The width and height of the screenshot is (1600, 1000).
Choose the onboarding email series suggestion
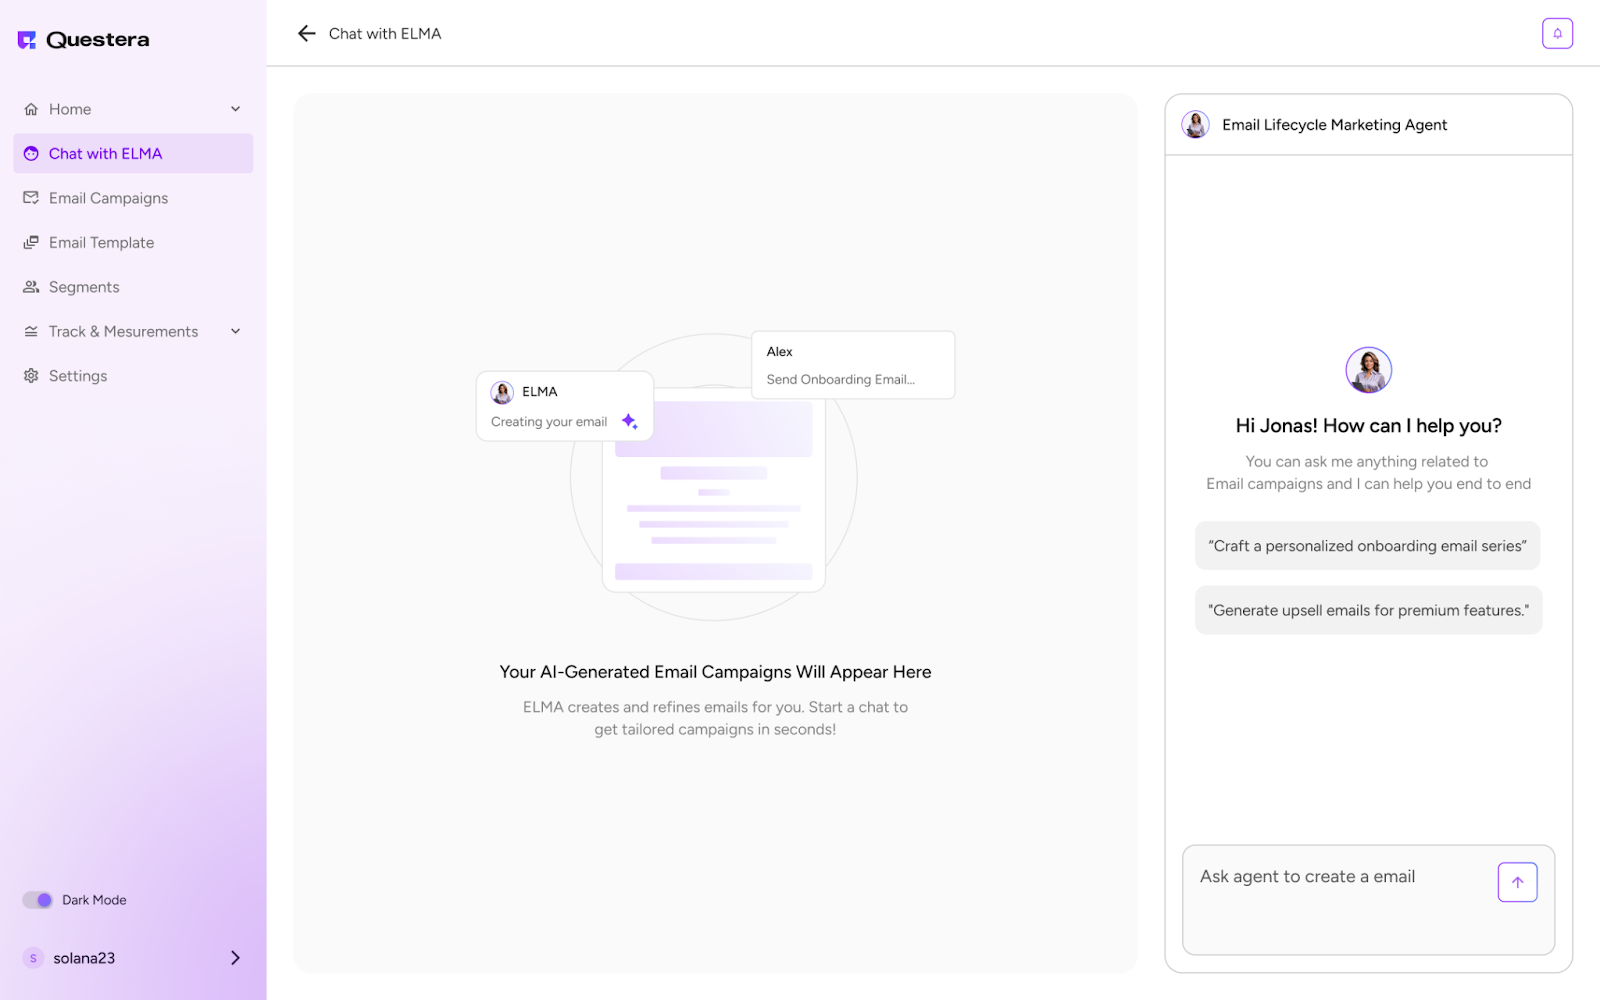point(1367,546)
